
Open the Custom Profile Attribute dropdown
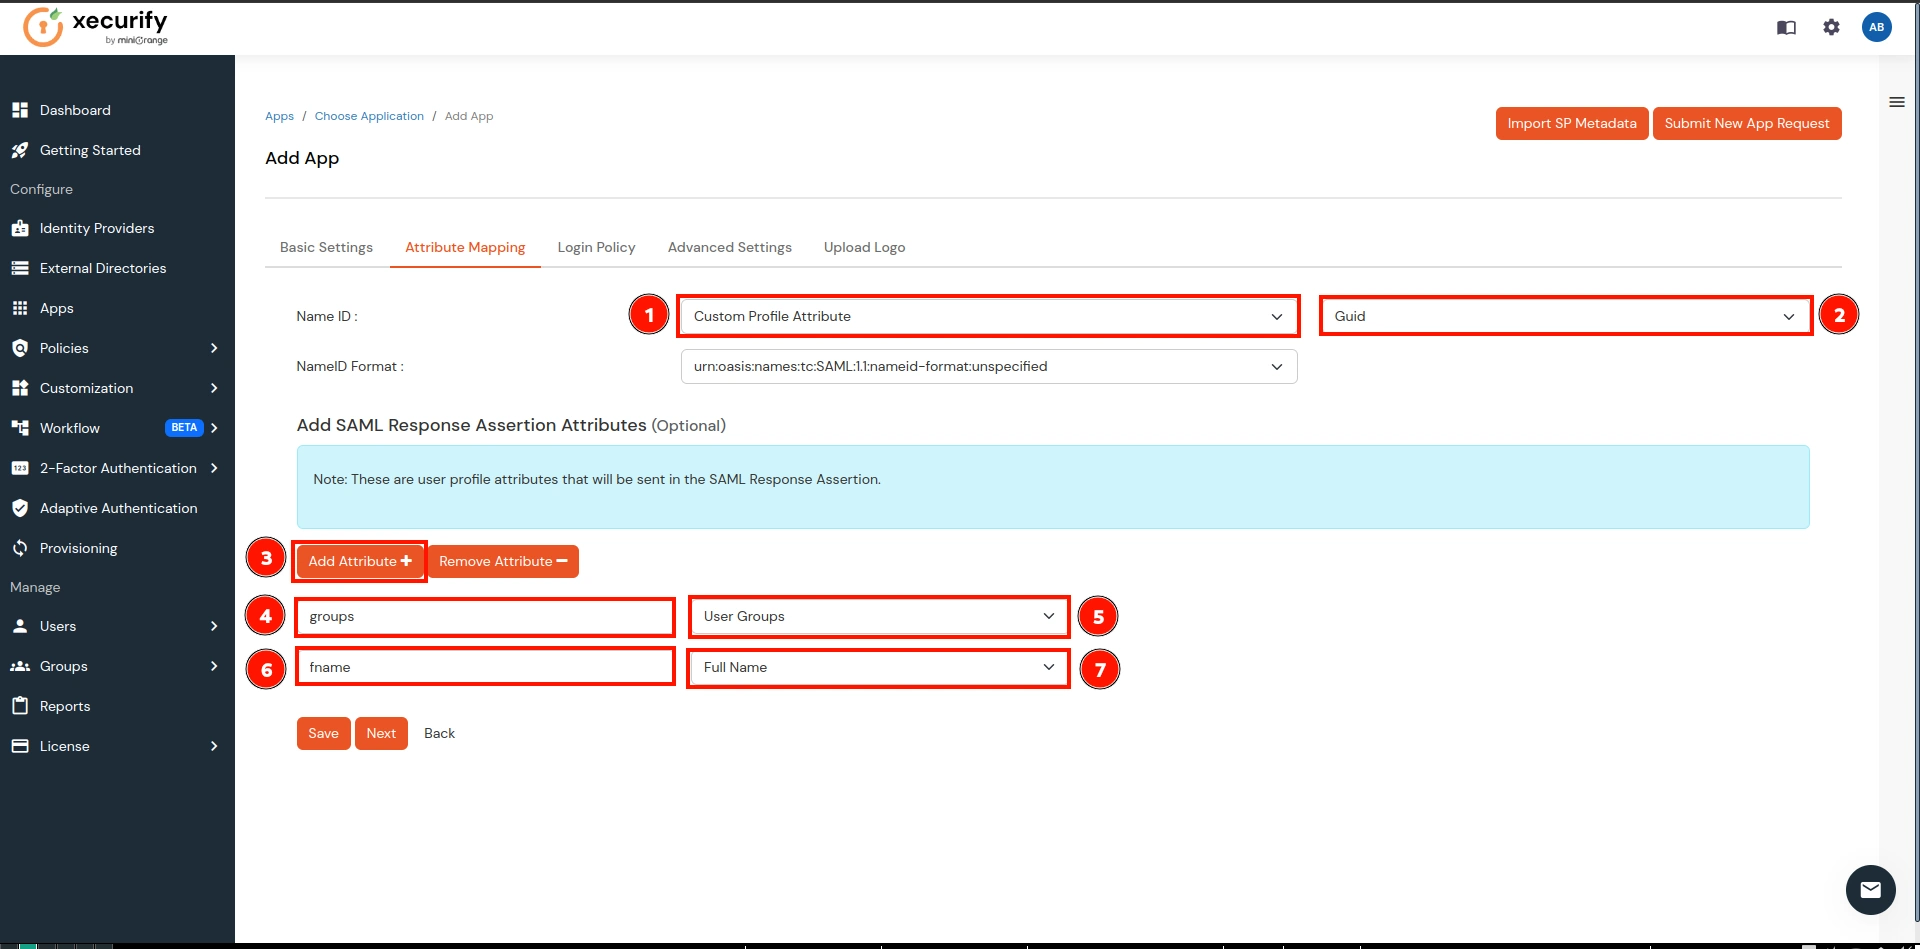pyautogui.click(x=987, y=316)
